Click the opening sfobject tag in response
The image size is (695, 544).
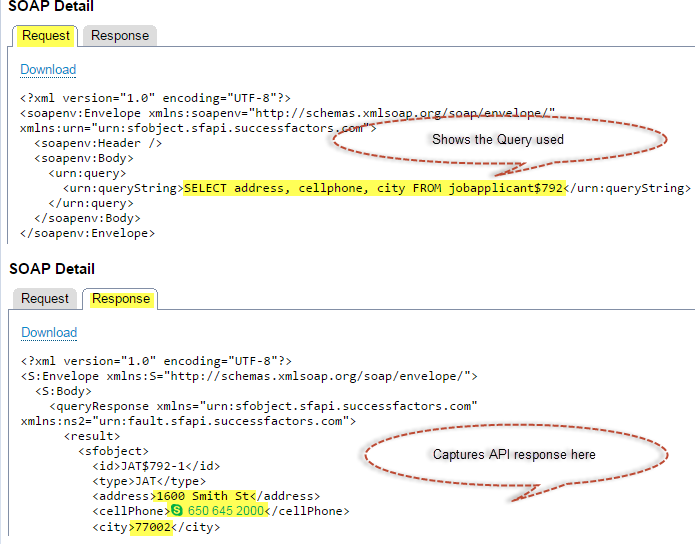[x=113, y=451]
